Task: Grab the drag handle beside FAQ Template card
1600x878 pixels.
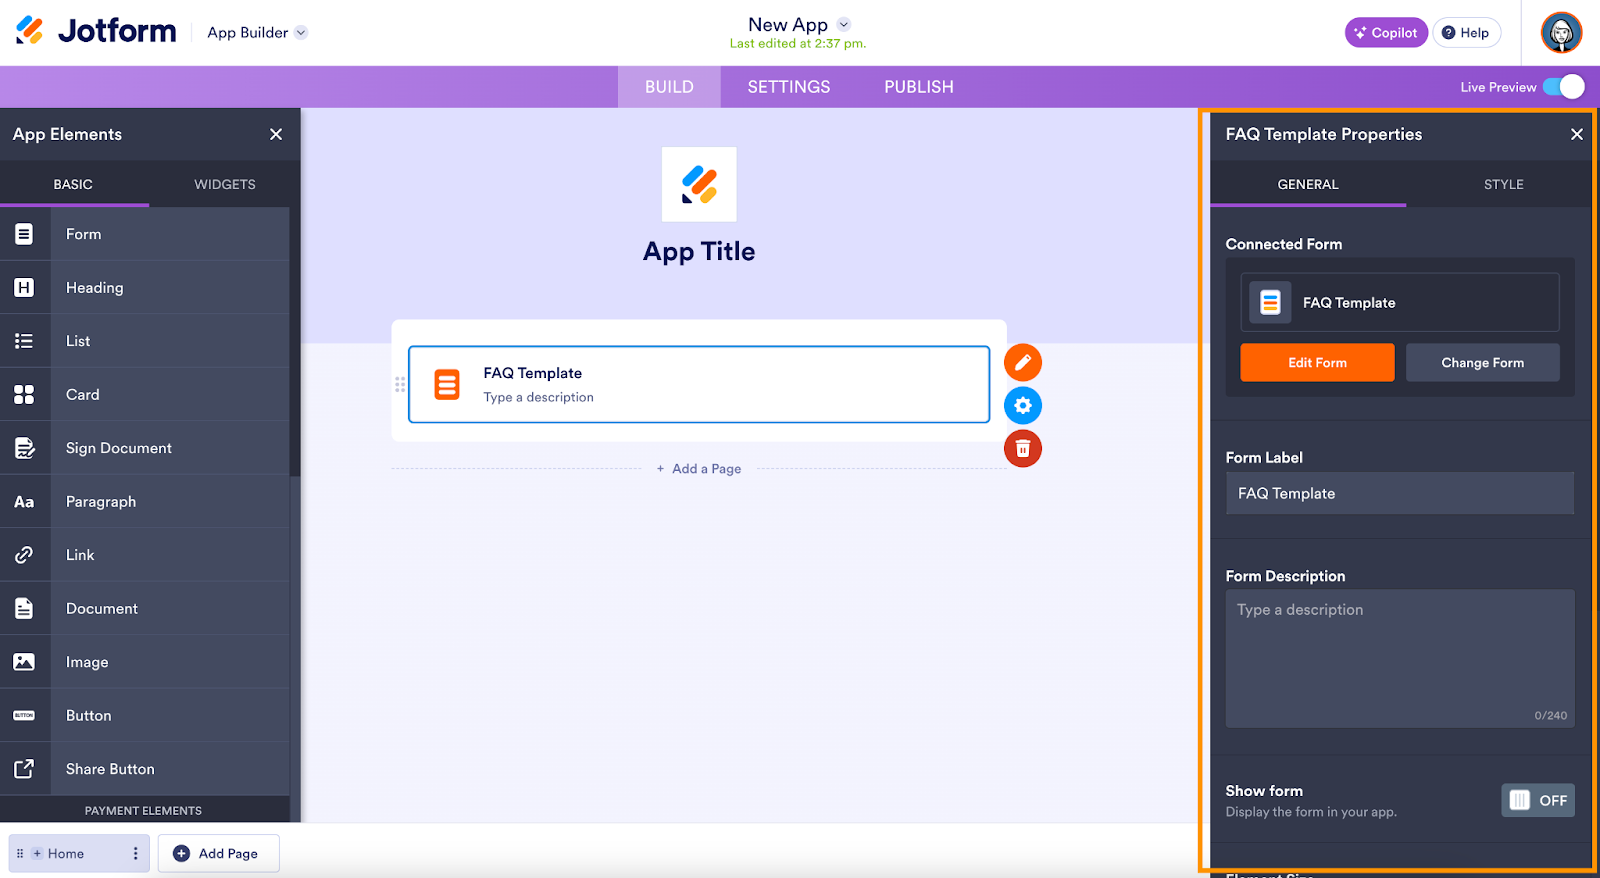Action: (400, 385)
